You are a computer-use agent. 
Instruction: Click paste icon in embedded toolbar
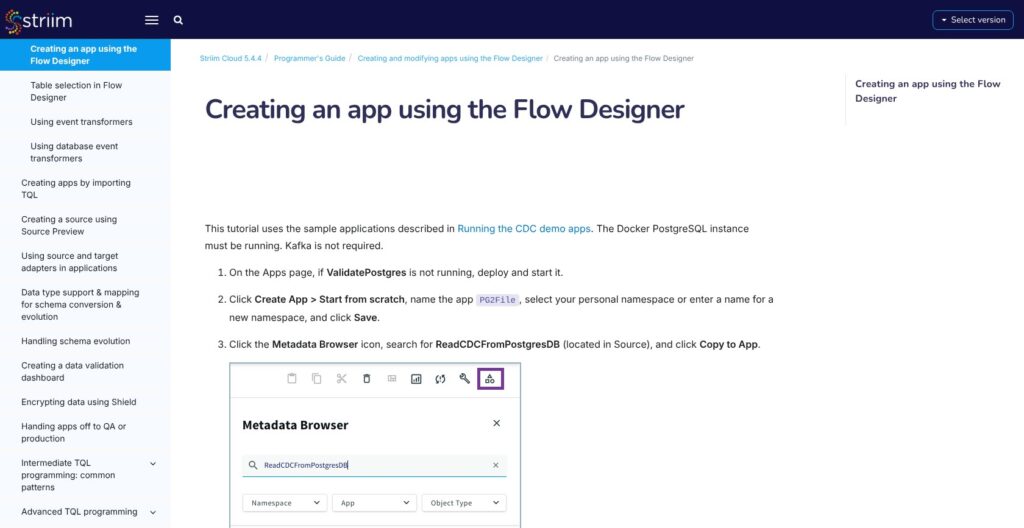point(292,378)
